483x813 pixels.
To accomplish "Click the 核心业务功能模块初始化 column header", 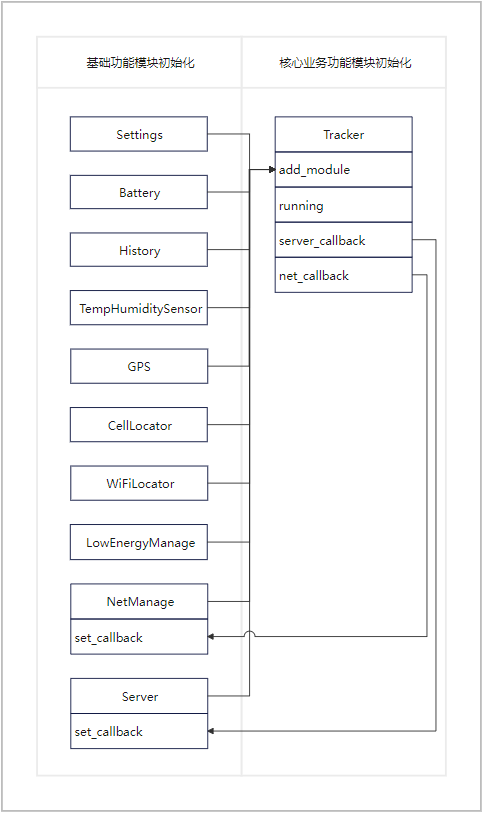I will pyautogui.click(x=344, y=63).
